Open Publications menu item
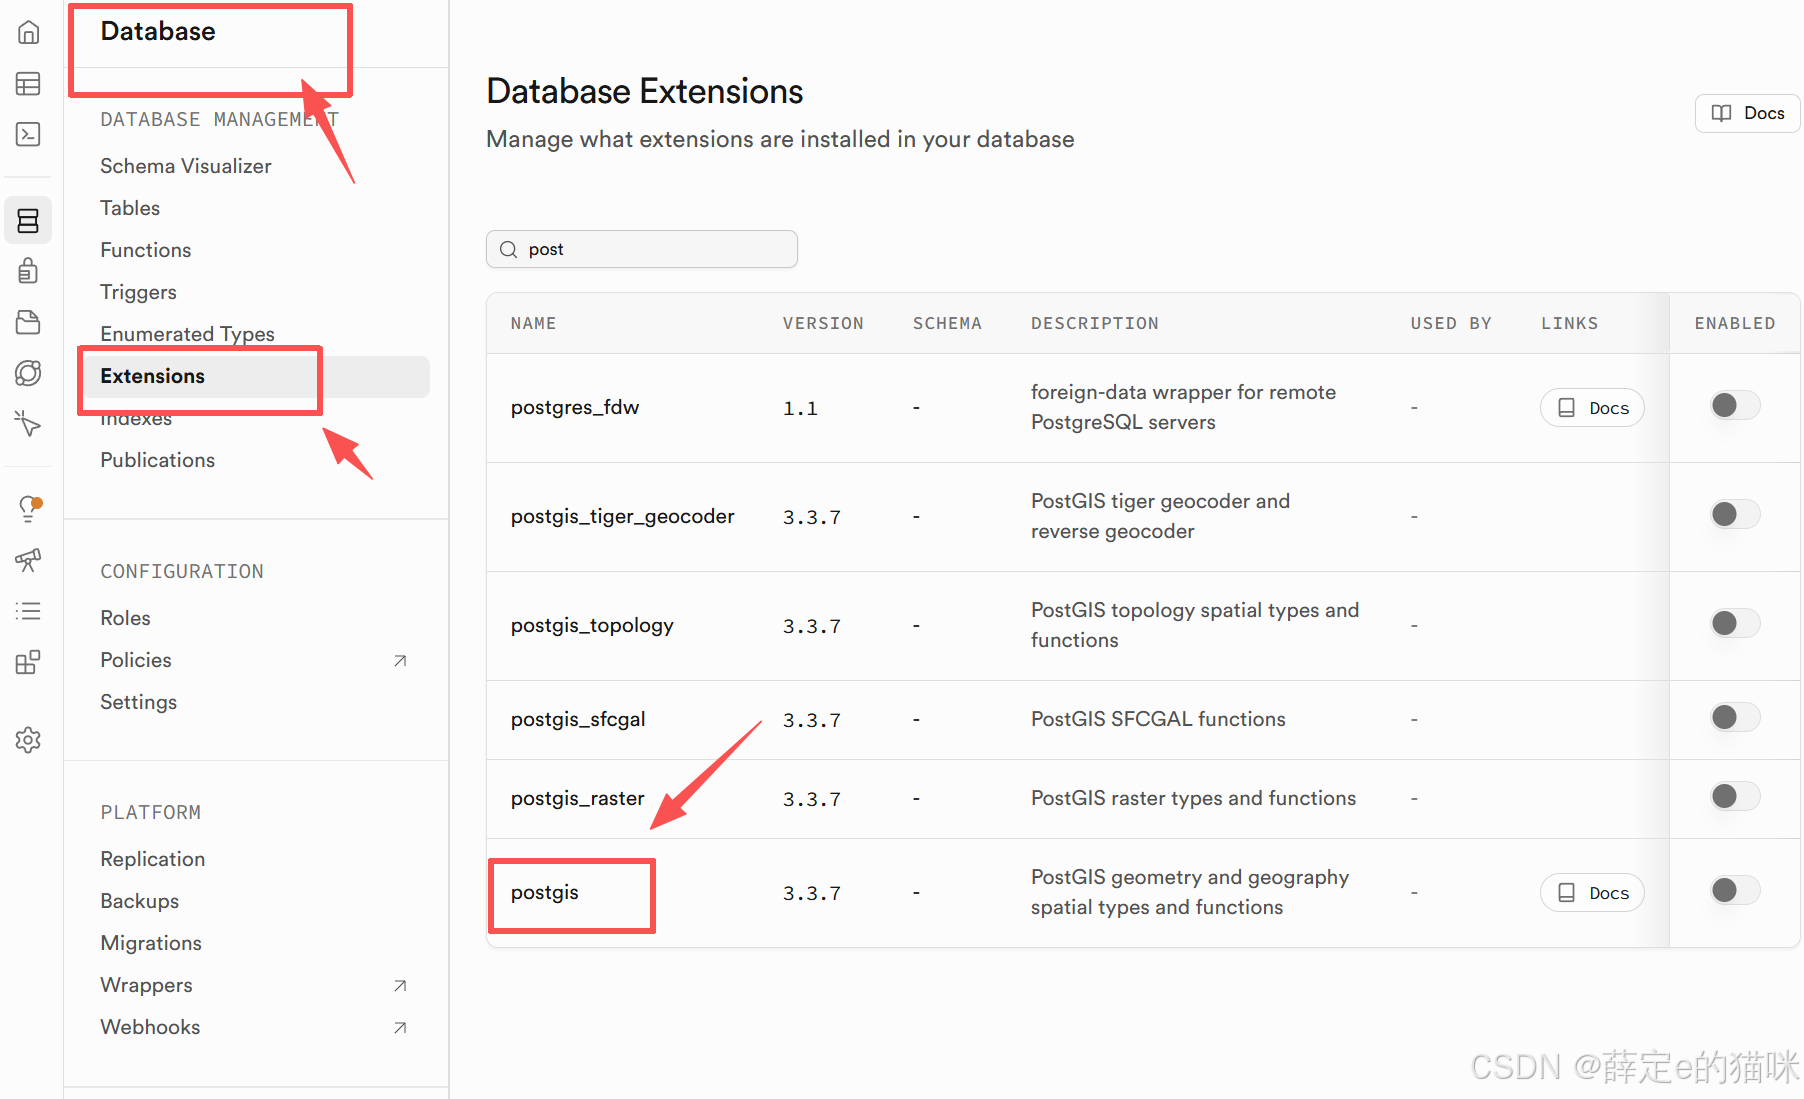Image resolution: width=1804 pixels, height=1099 pixels. 158,460
